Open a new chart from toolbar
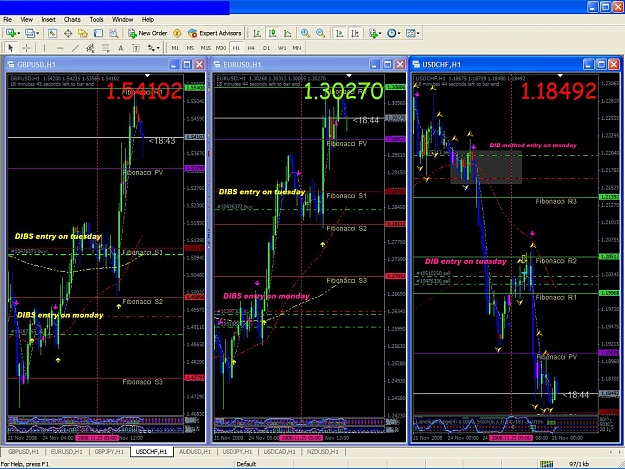Viewport: 625px width, 469px height. (x=10, y=33)
